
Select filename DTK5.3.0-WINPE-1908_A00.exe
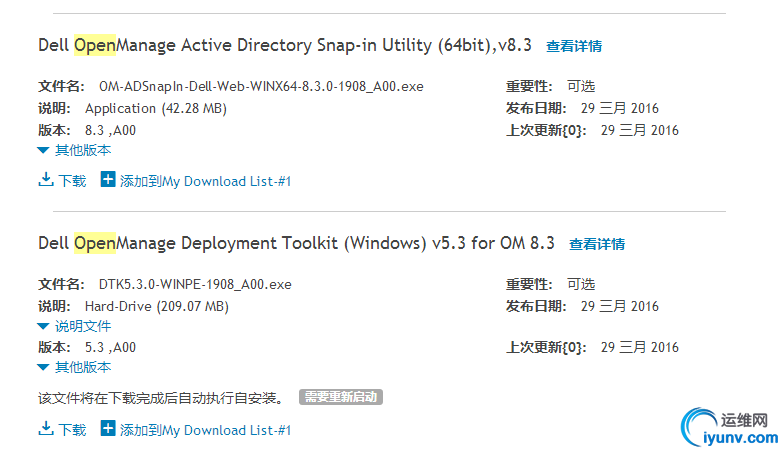(195, 284)
